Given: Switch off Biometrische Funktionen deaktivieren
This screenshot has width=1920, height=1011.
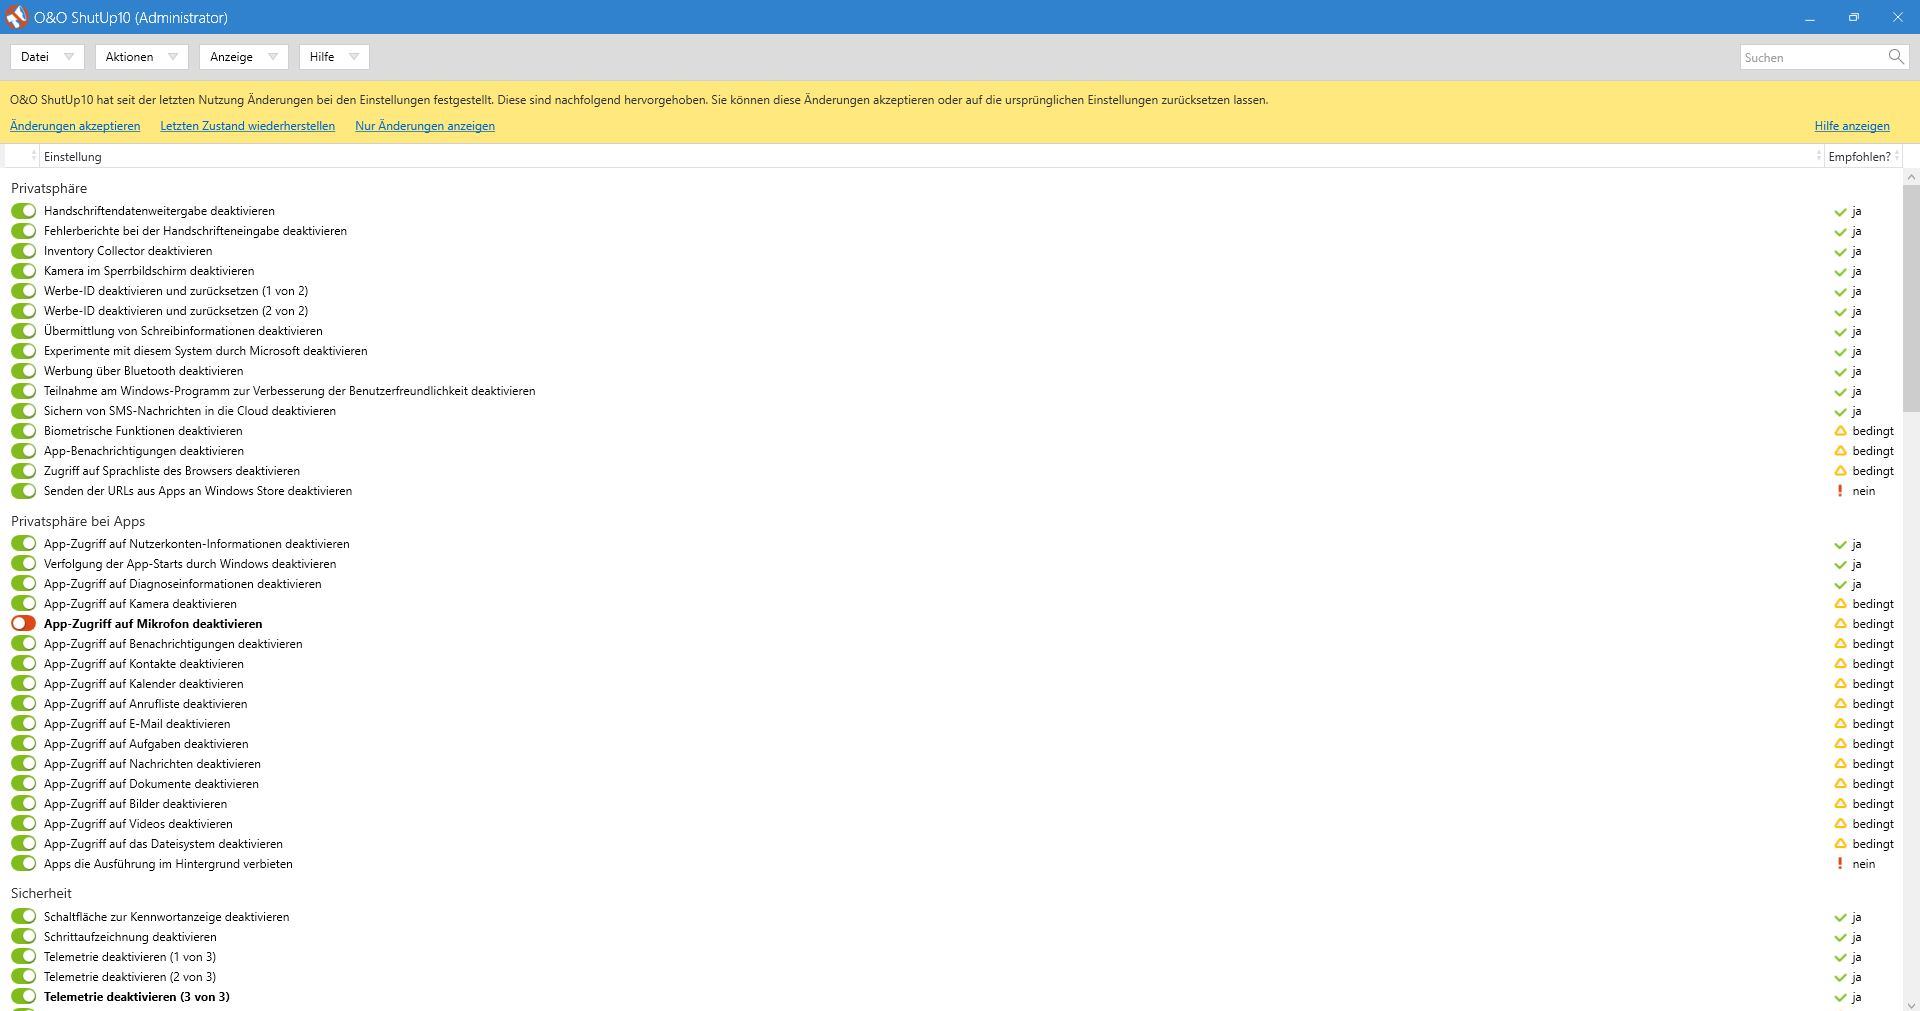Looking at the screenshot, I should tap(23, 431).
